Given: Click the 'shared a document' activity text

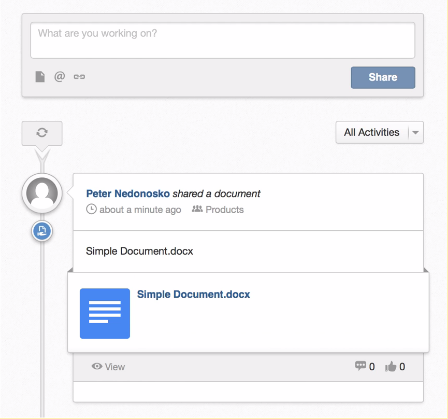Looking at the screenshot, I should [216, 193].
